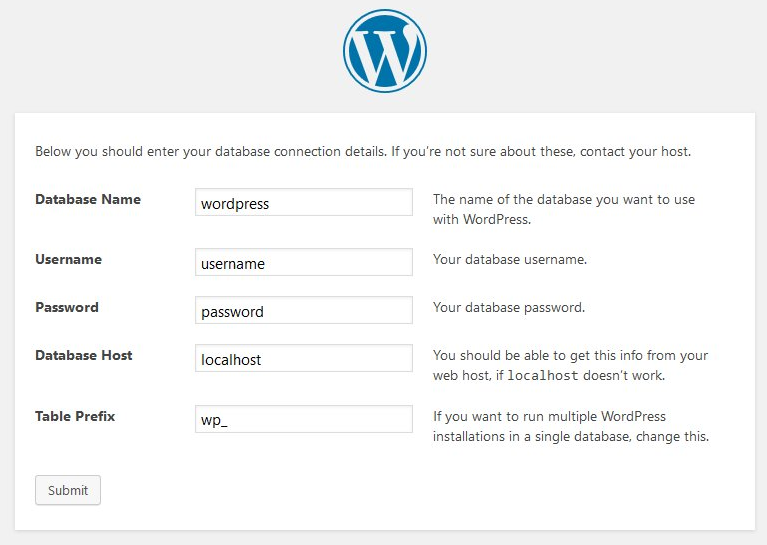
Task: Click the database name description text
Action: pyautogui.click(x=563, y=209)
